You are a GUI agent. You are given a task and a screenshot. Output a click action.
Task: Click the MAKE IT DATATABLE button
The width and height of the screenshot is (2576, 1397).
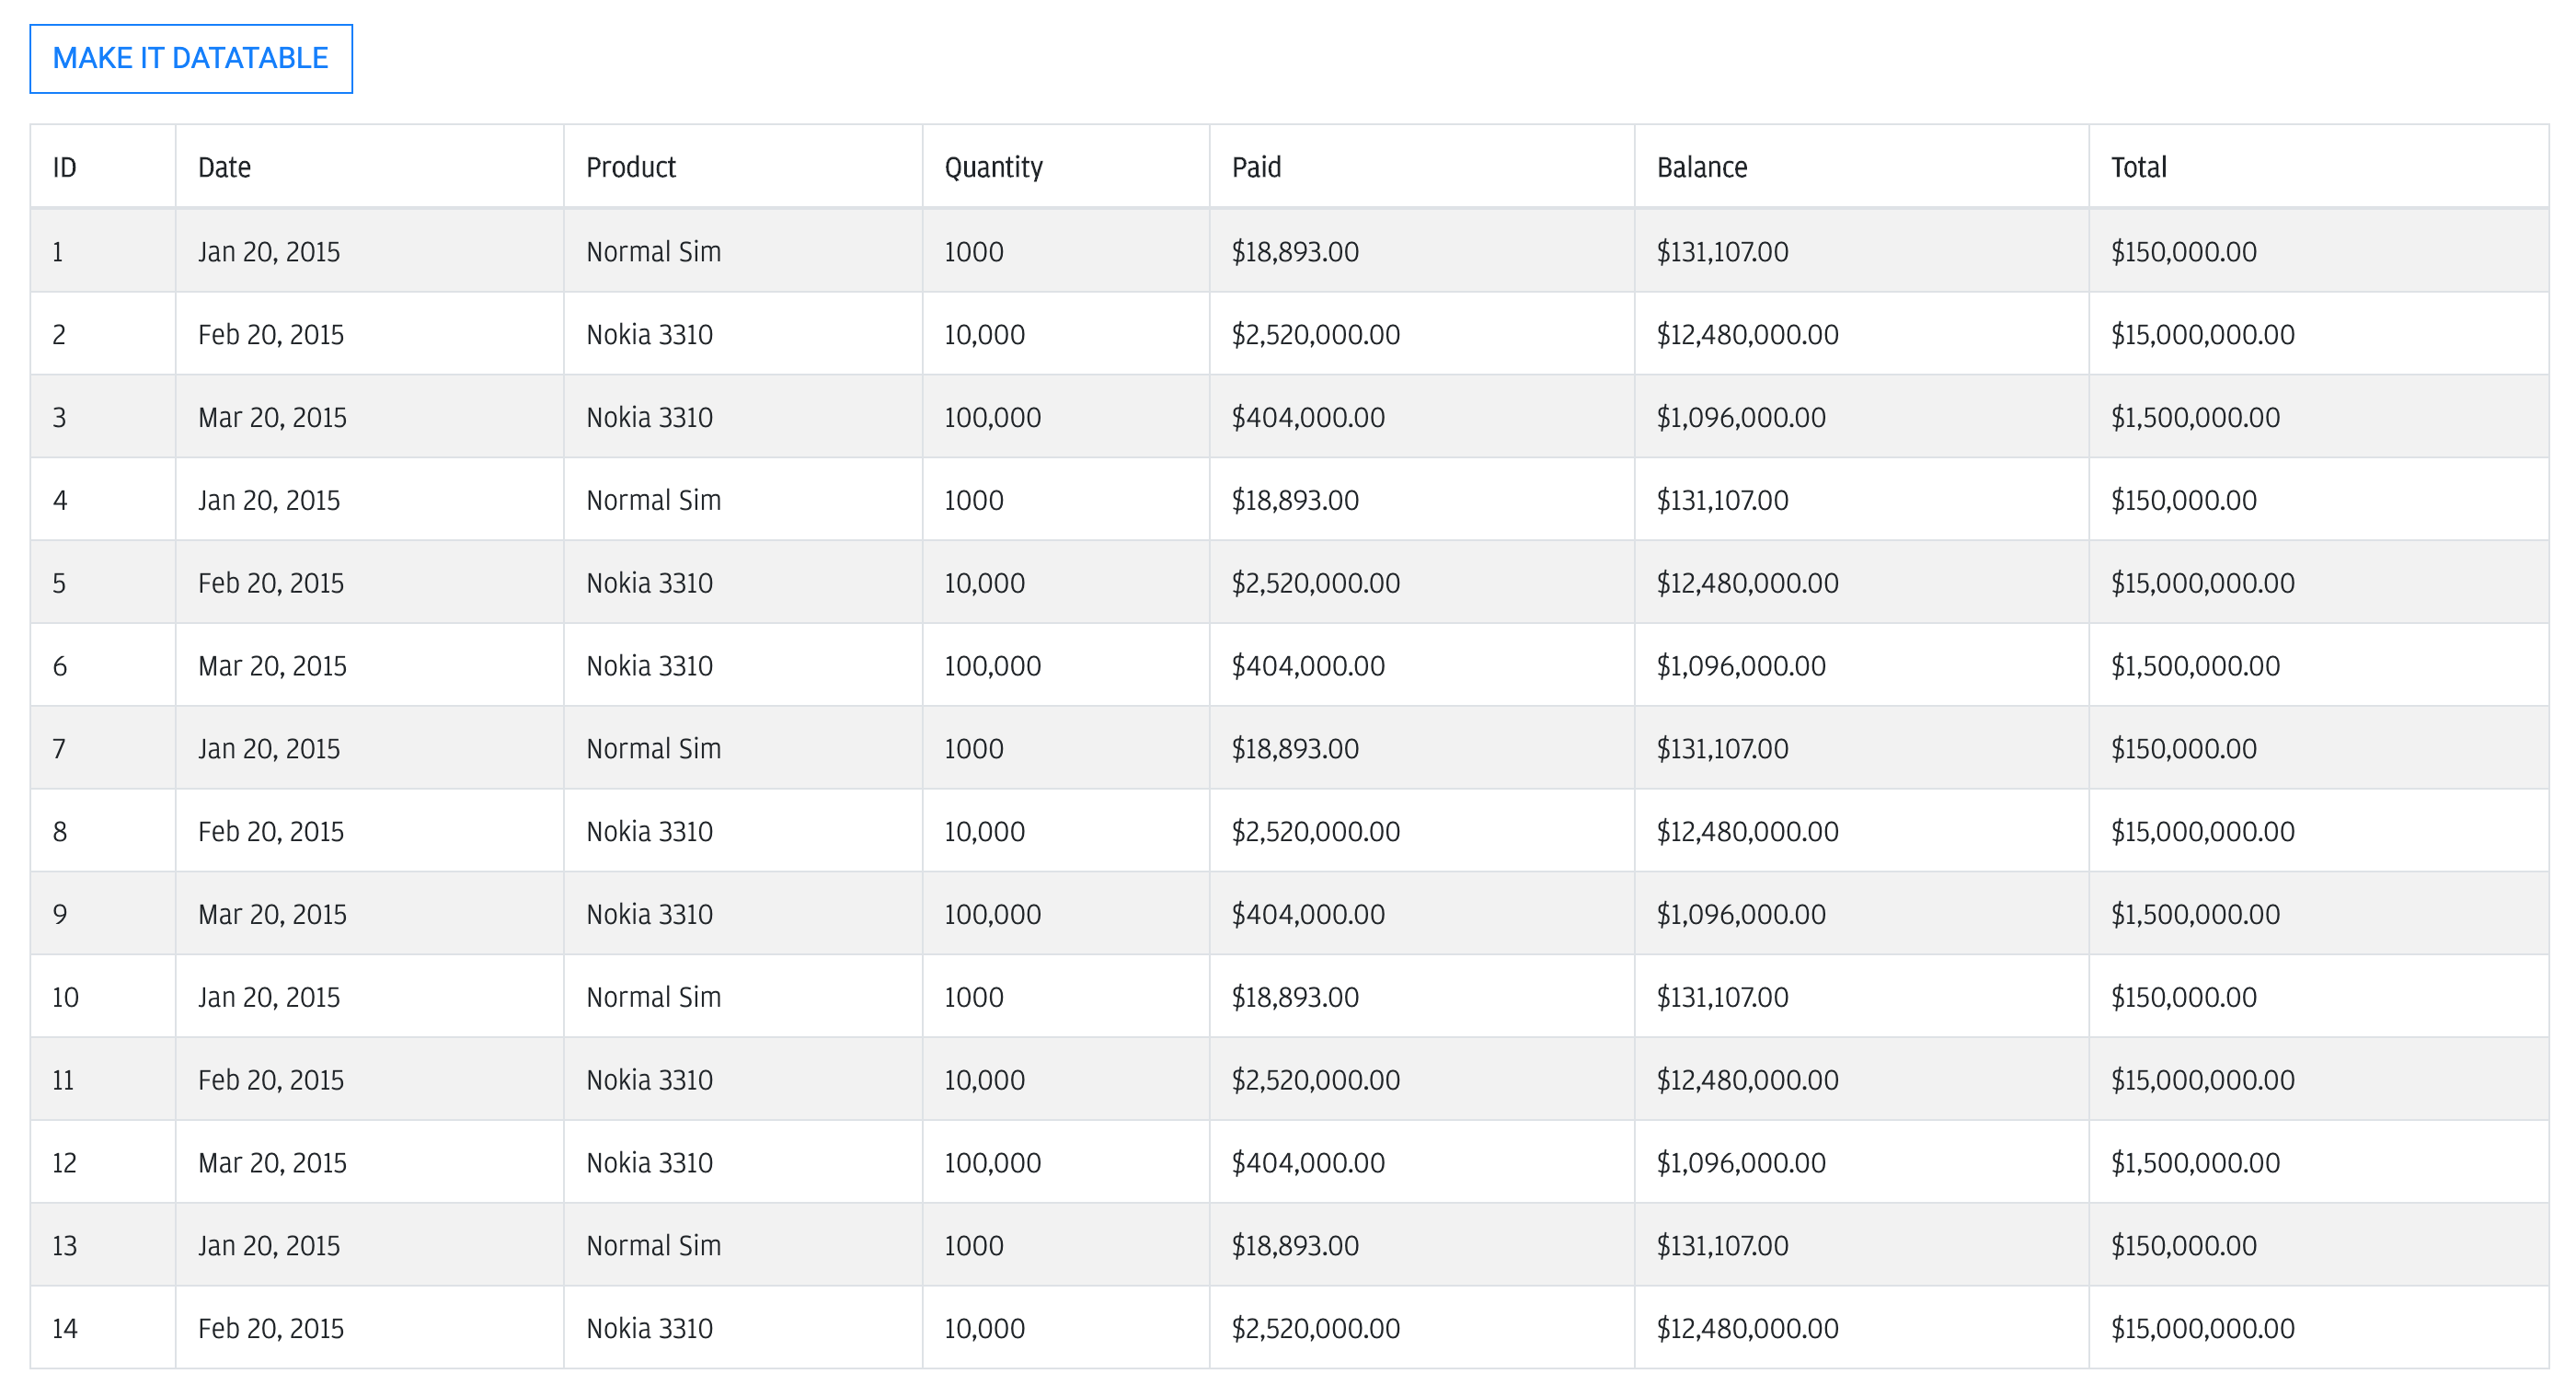(x=191, y=59)
